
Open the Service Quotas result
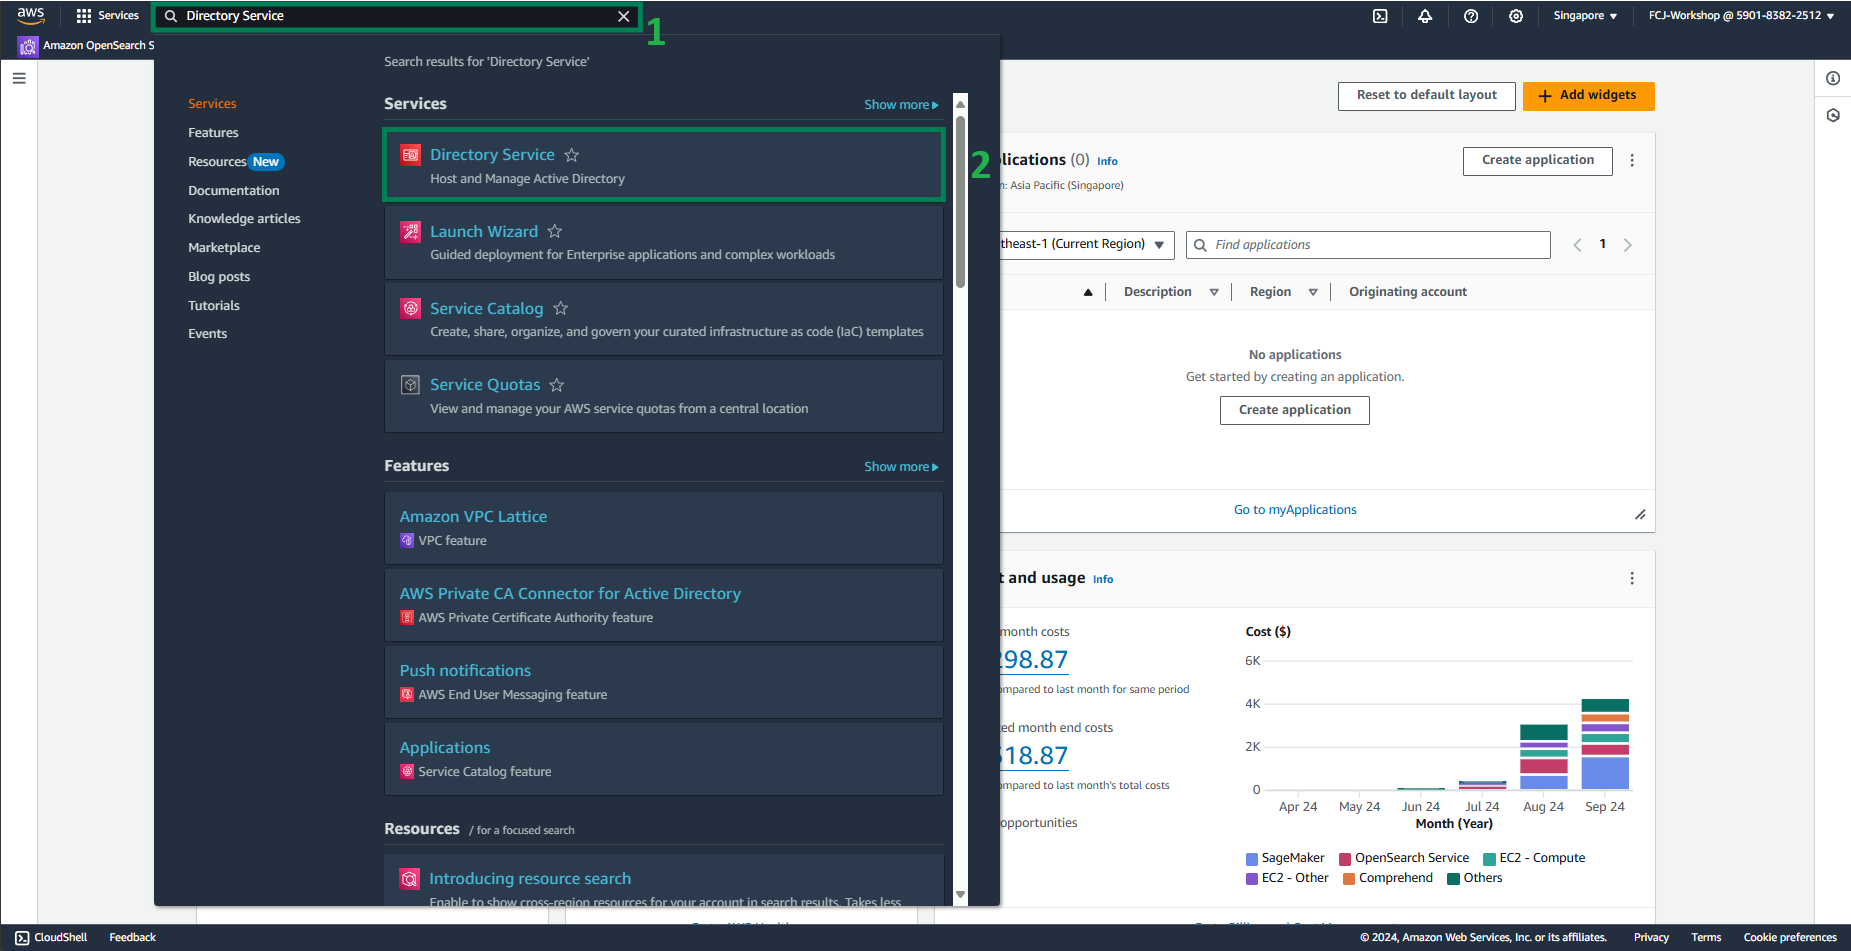click(485, 385)
